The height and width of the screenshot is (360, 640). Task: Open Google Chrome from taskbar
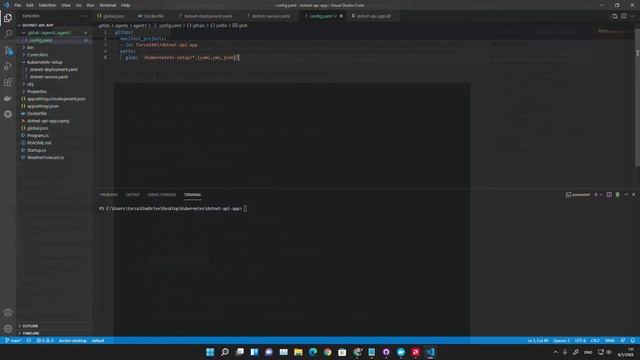point(328,352)
